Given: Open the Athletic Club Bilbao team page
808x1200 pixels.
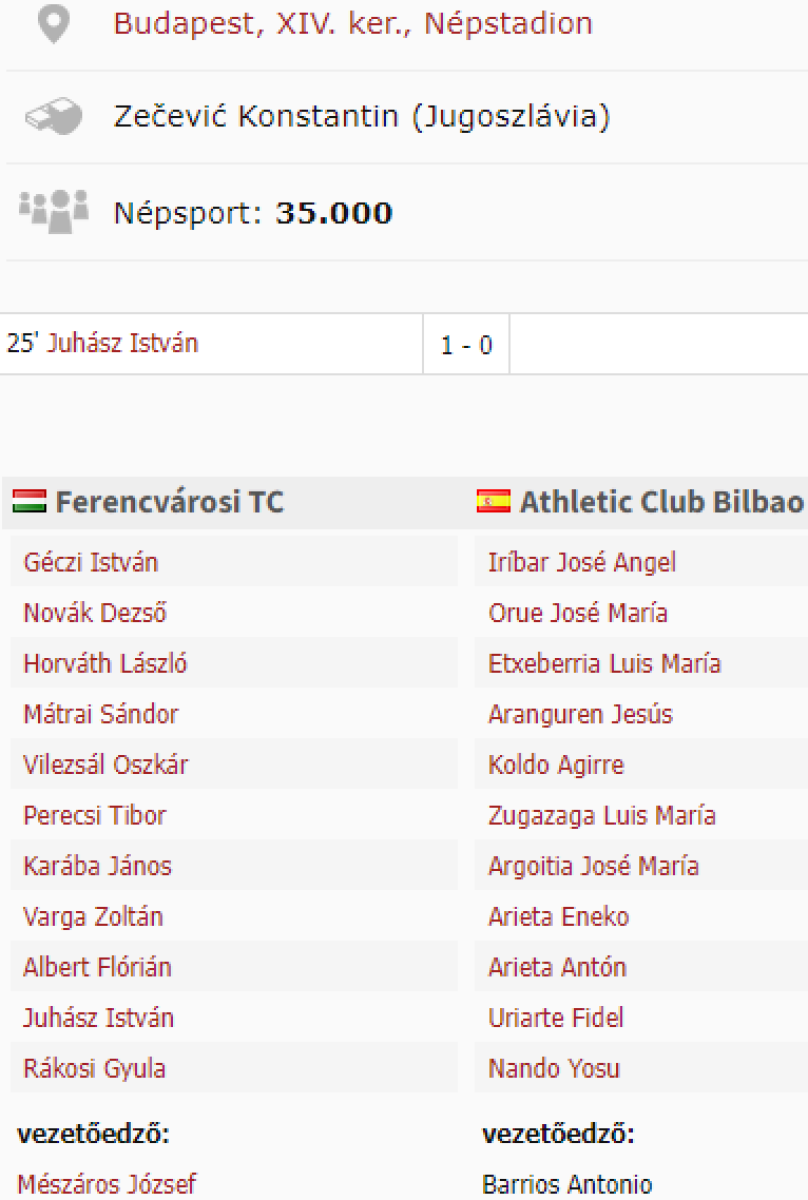Looking at the screenshot, I should [661, 502].
